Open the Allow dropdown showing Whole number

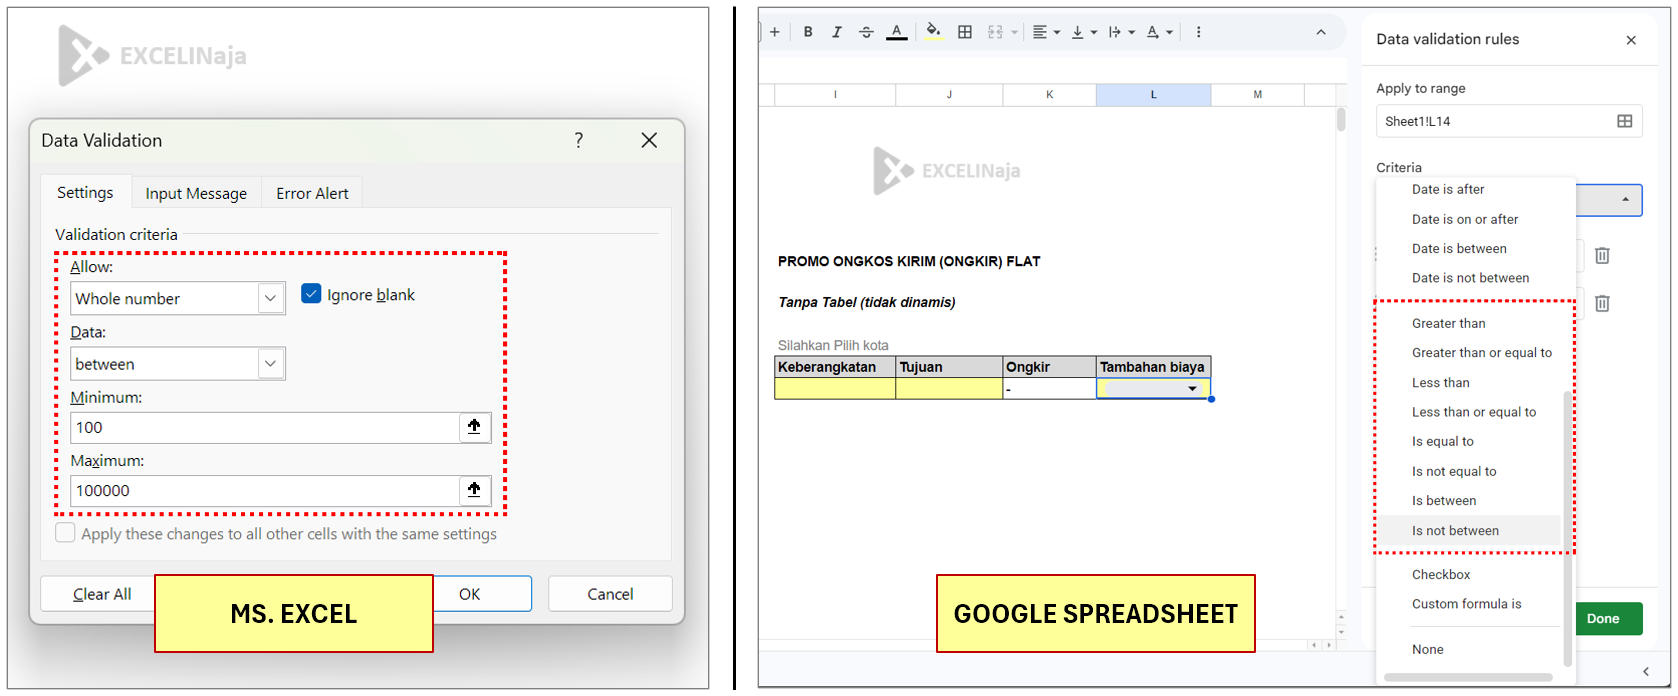(178, 298)
